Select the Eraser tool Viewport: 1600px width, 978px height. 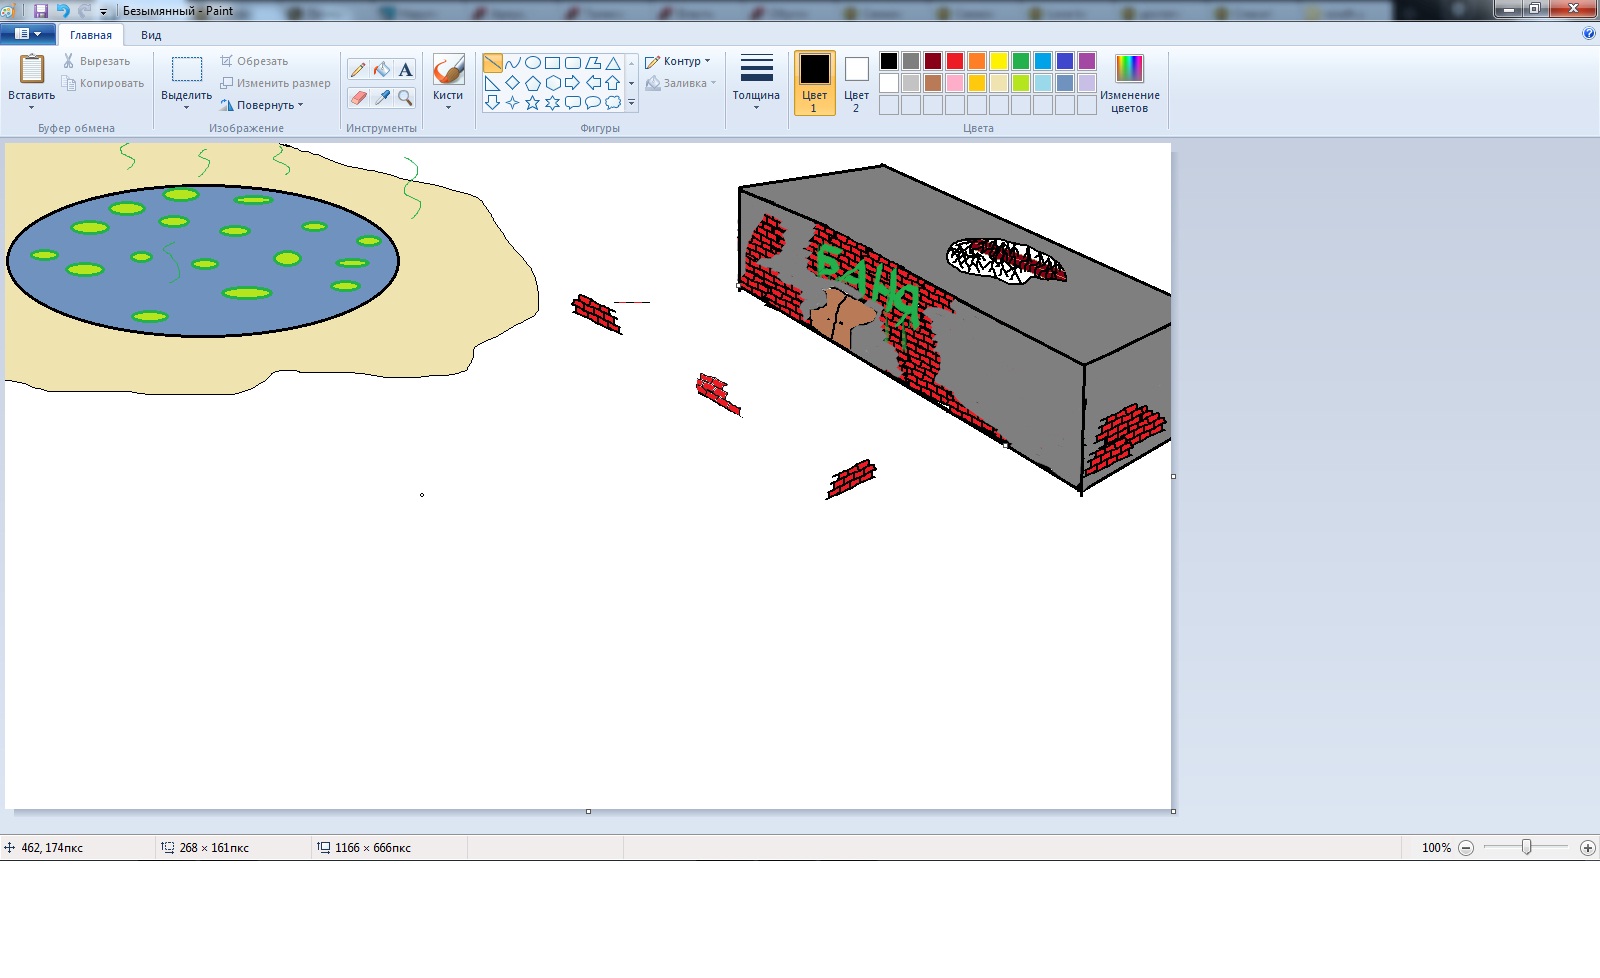pyautogui.click(x=358, y=97)
